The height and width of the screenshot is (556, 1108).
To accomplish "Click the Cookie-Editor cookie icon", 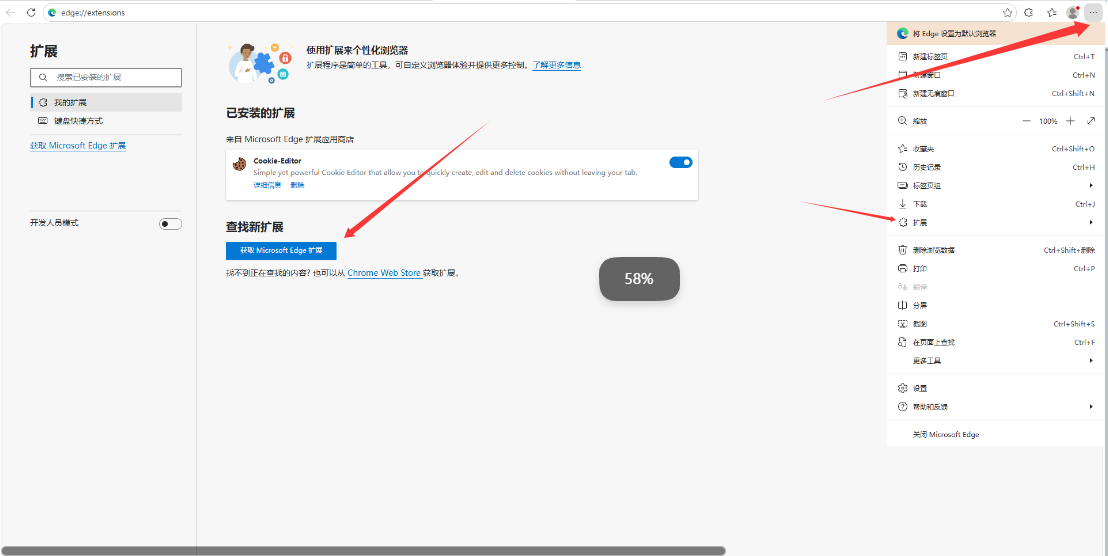I will click(x=240, y=164).
